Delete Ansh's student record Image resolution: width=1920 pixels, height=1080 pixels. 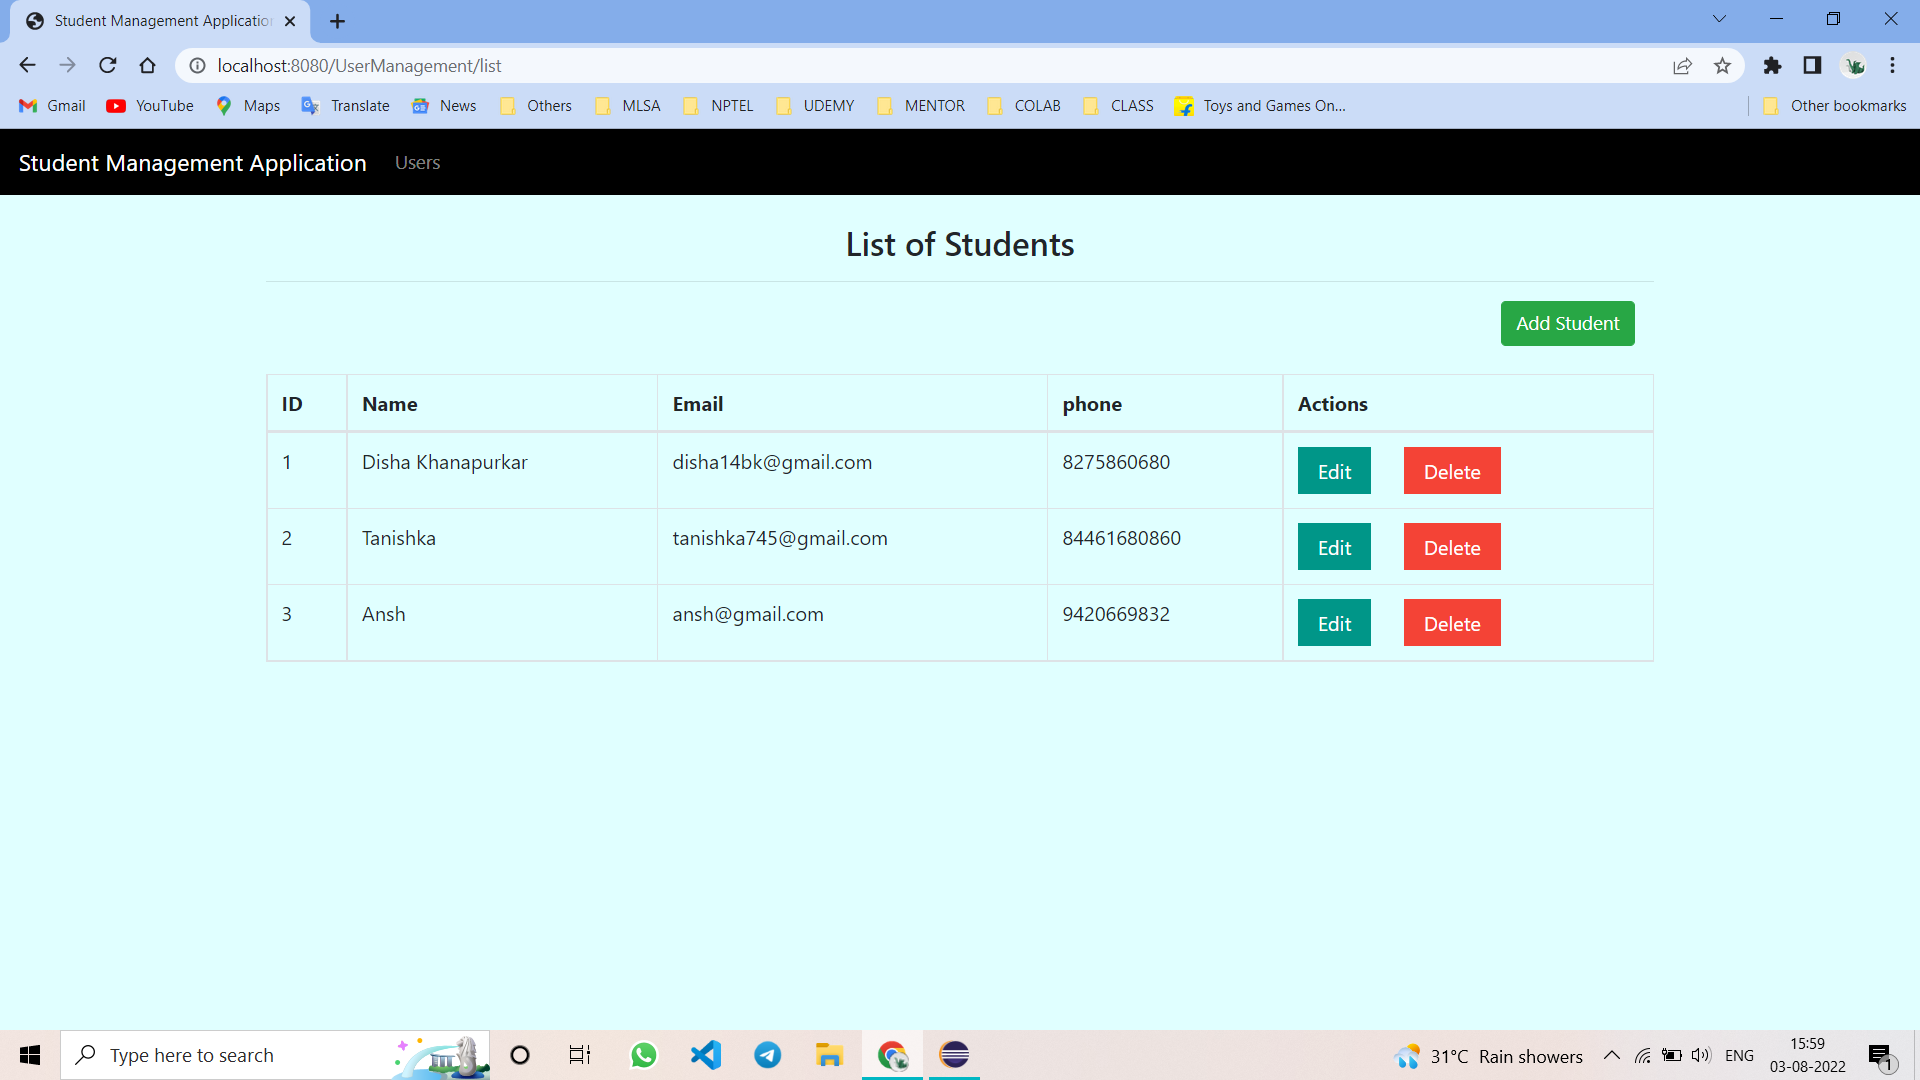(1452, 622)
